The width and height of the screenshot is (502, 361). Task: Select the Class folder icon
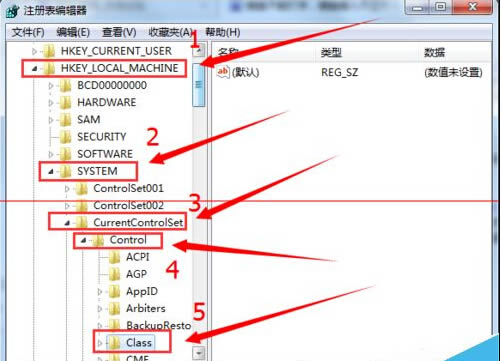pos(114,343)
